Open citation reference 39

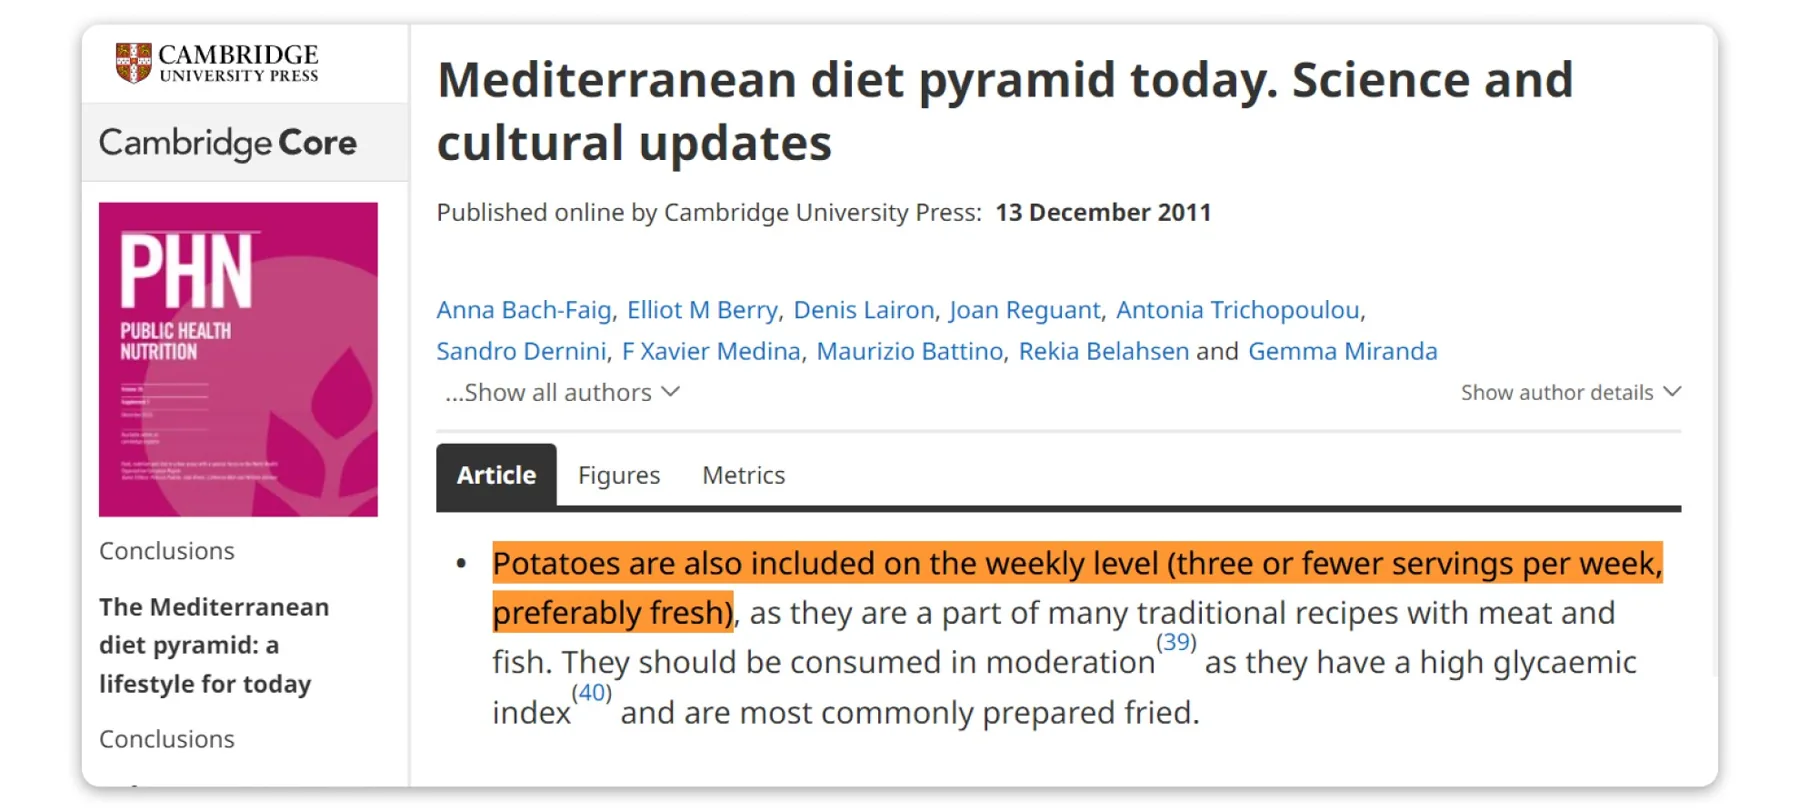[x=1176, y=642]
